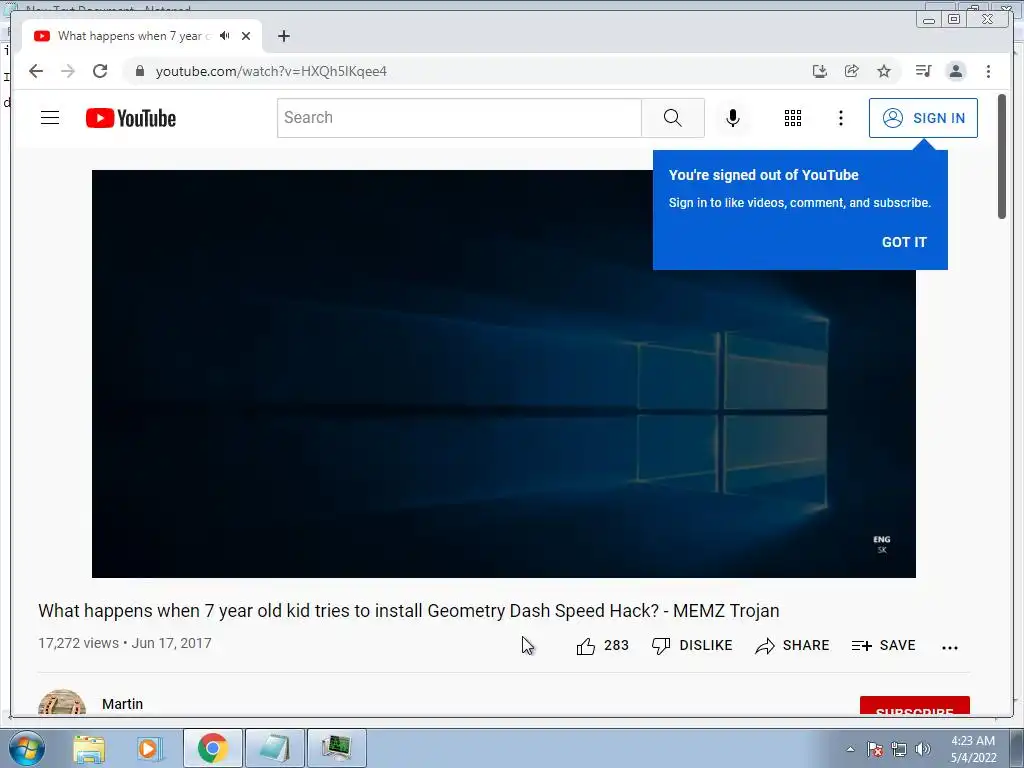The image size is (1024, 768).
Task: Open the Action Center flag icon
Action: coord(875,749)
